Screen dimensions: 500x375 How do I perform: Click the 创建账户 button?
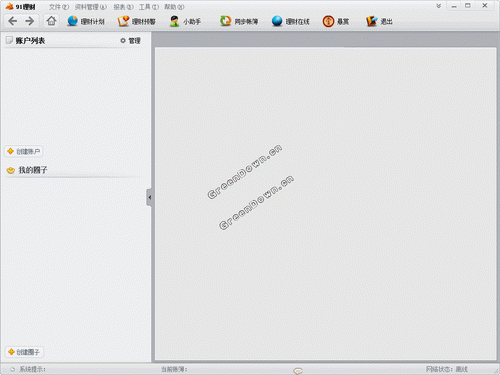click(24, 151)
